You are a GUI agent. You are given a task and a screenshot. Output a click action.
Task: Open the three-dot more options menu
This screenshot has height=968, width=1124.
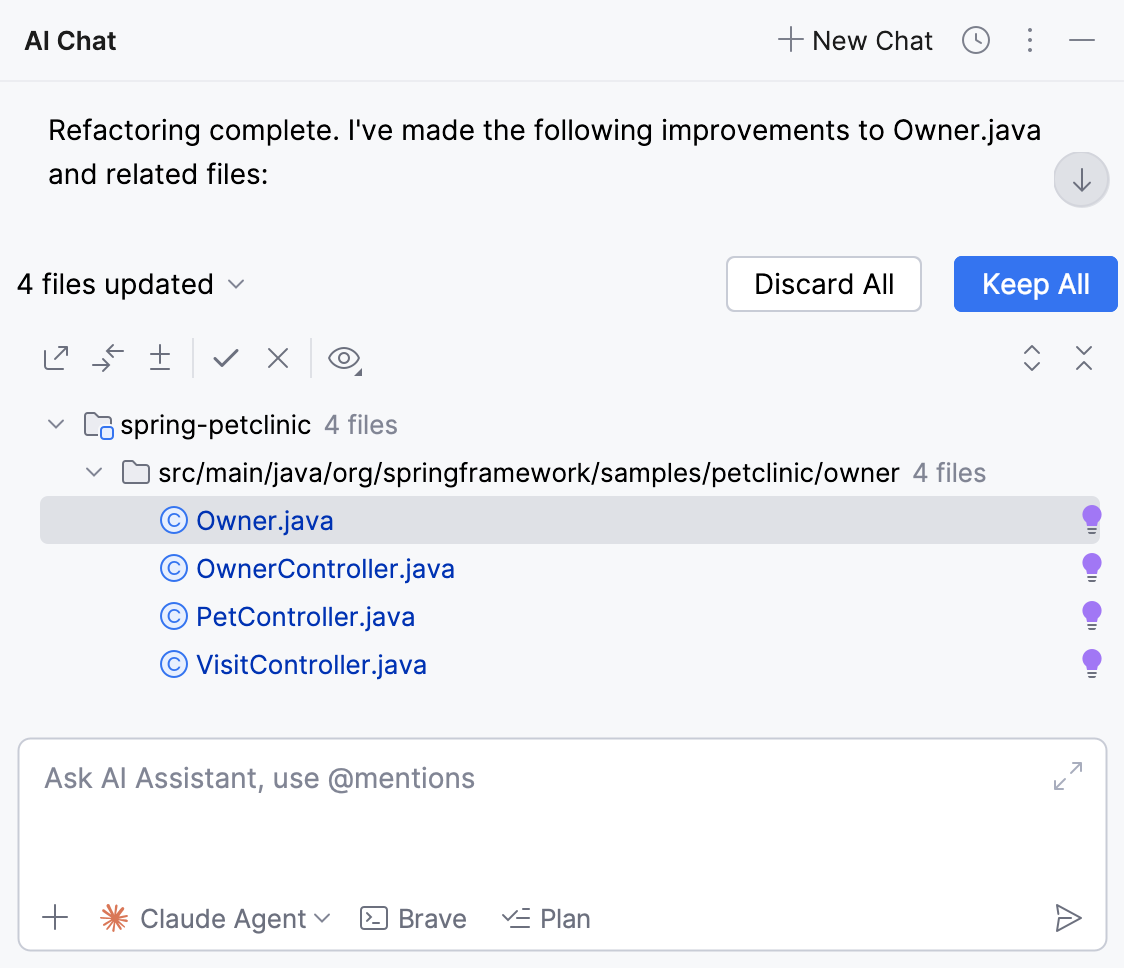coord(1030,41)
